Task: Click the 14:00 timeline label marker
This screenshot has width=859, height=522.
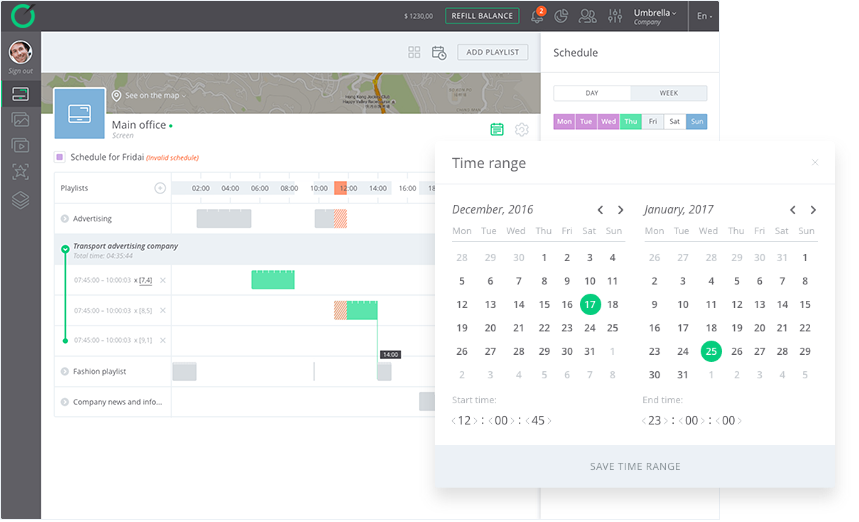Action: [391, 355]
